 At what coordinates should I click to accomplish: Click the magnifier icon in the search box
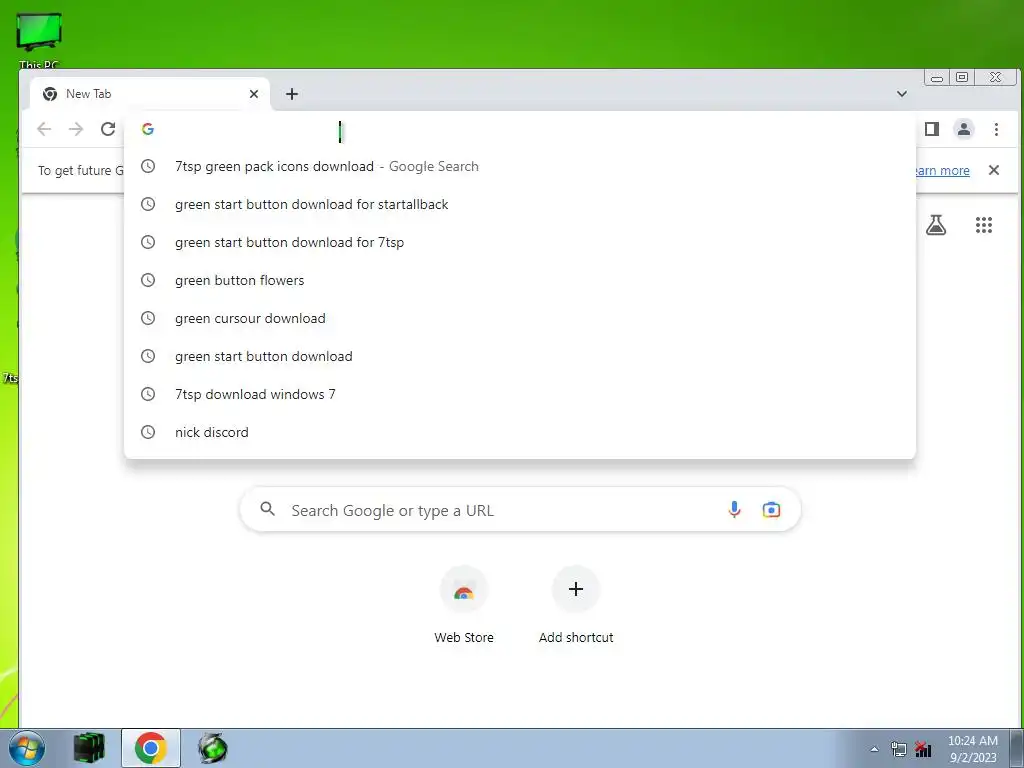click(267, 509)
